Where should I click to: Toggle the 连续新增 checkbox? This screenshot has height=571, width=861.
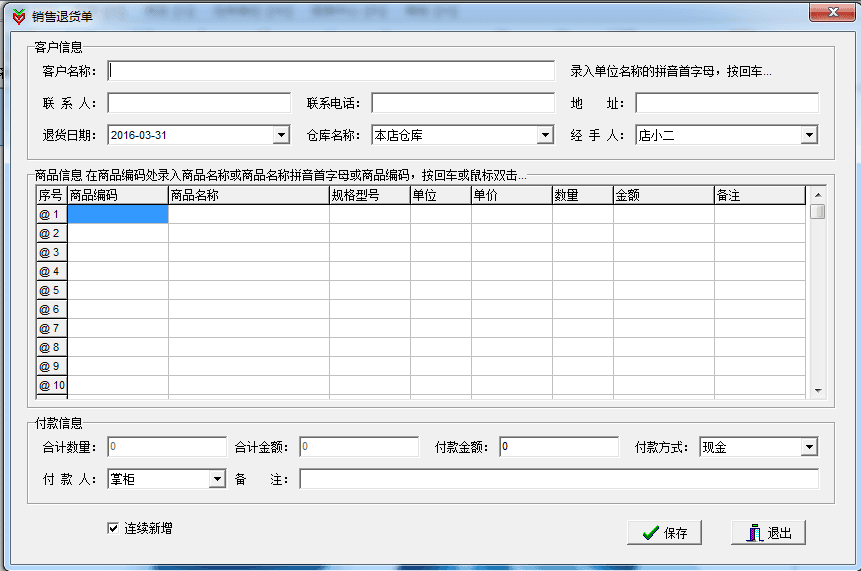click(113, 528)
